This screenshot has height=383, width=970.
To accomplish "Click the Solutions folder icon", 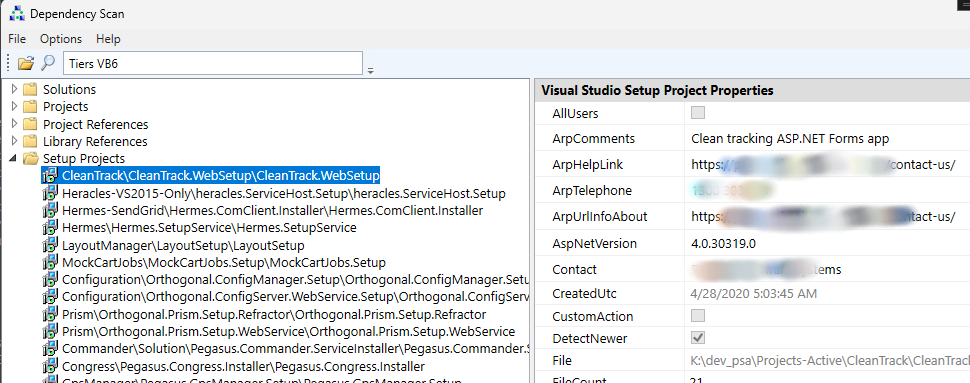I will 30,89.
